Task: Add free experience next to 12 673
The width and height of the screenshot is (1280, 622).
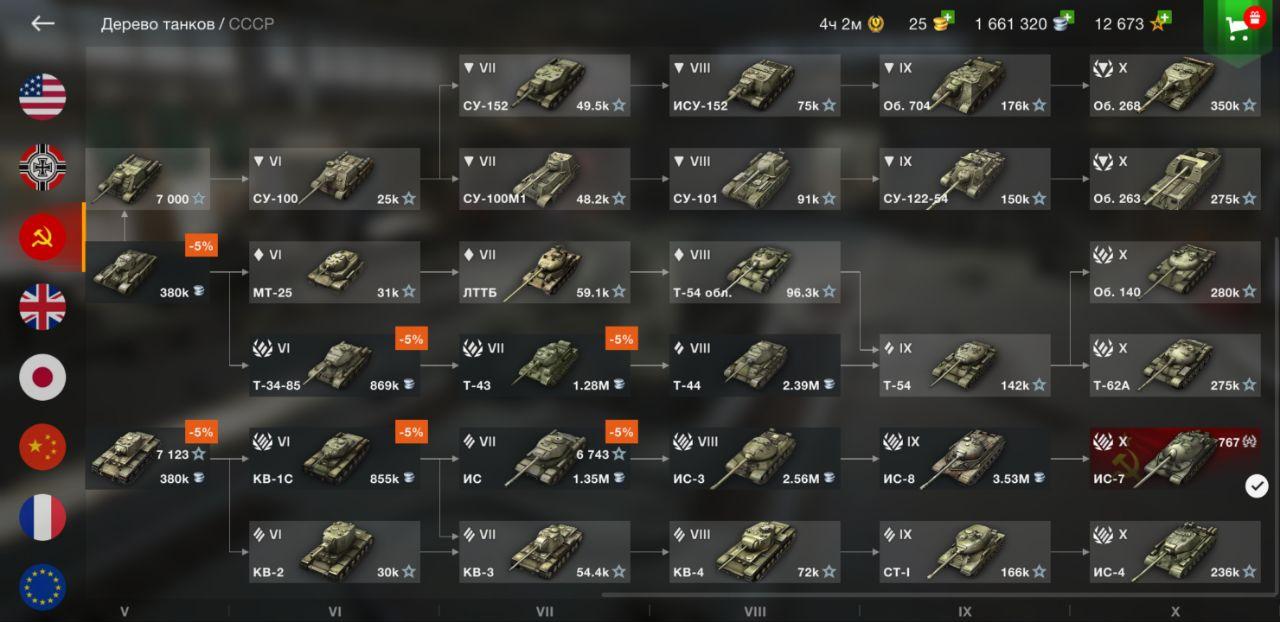Action: point(1164,18)
